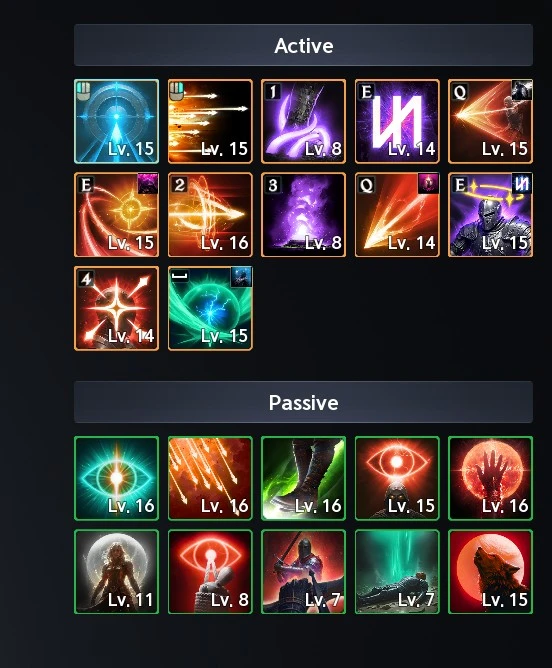The image size is (552, 668).
Task: Click the woman before moon passive
Action: (x=116, y=572)
